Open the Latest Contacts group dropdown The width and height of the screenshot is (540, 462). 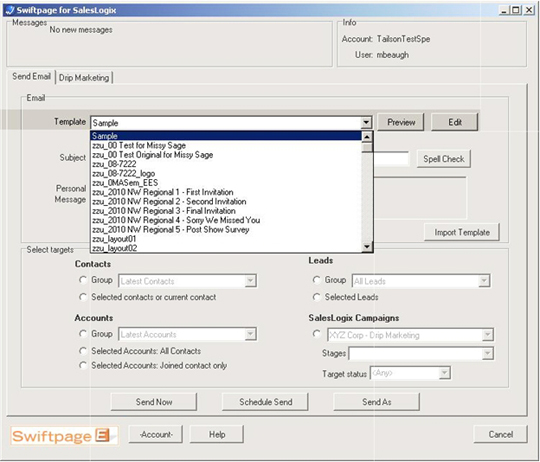click(x=250, y=281)
